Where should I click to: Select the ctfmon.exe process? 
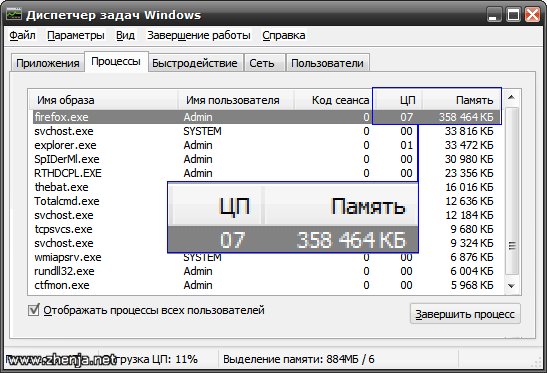coord(267,285)
